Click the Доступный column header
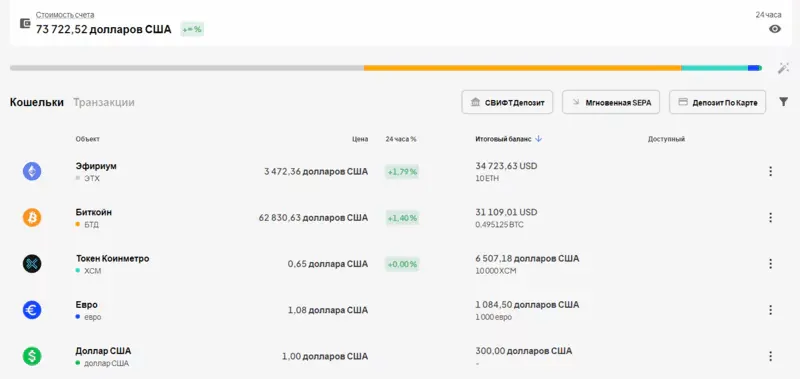 click(666, 139)
